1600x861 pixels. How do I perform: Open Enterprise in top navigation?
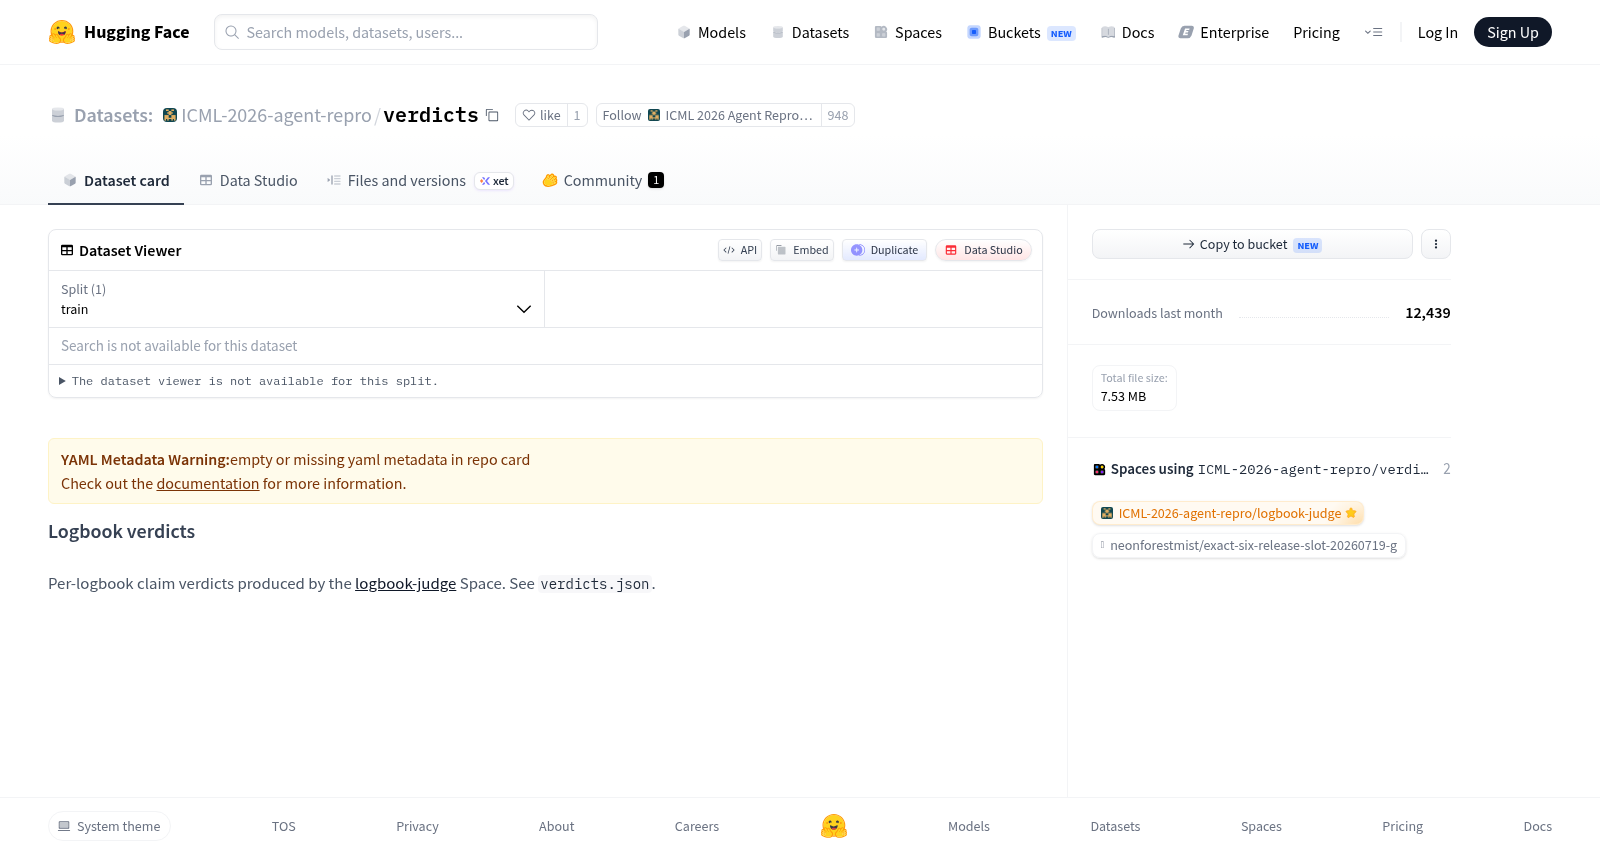click(x=1224, y=32)
